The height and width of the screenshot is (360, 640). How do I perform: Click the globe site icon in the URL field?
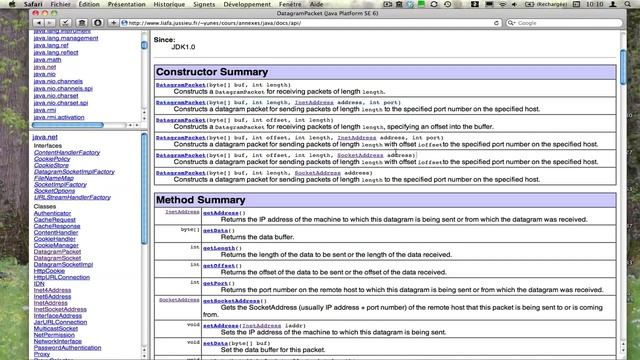tap(124, 23)
